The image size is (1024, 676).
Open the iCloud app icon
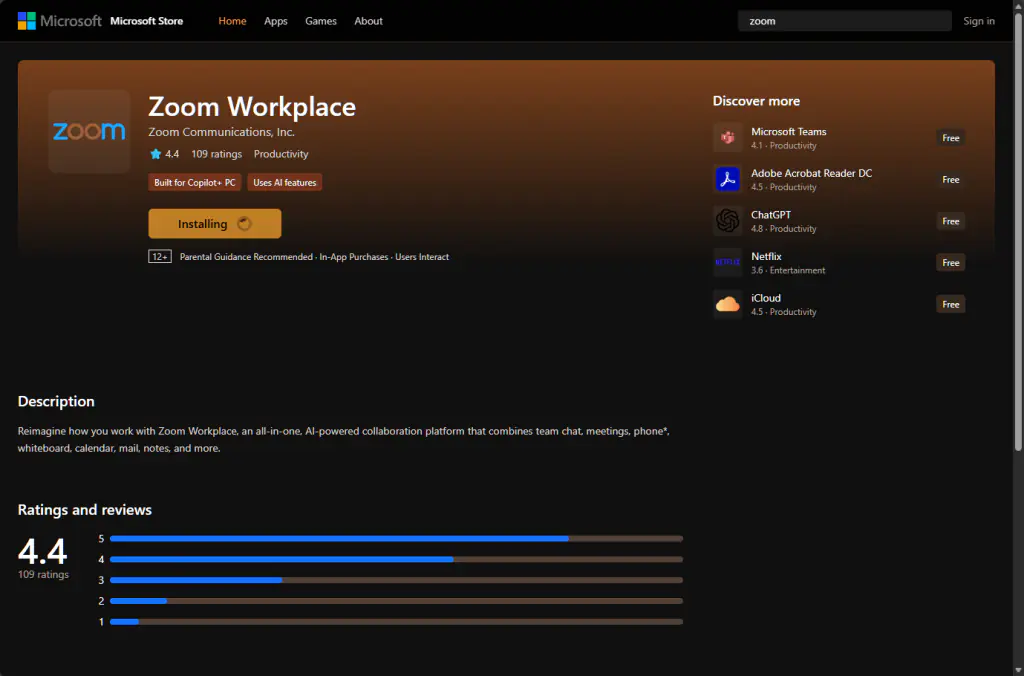[x=727, y=304]
